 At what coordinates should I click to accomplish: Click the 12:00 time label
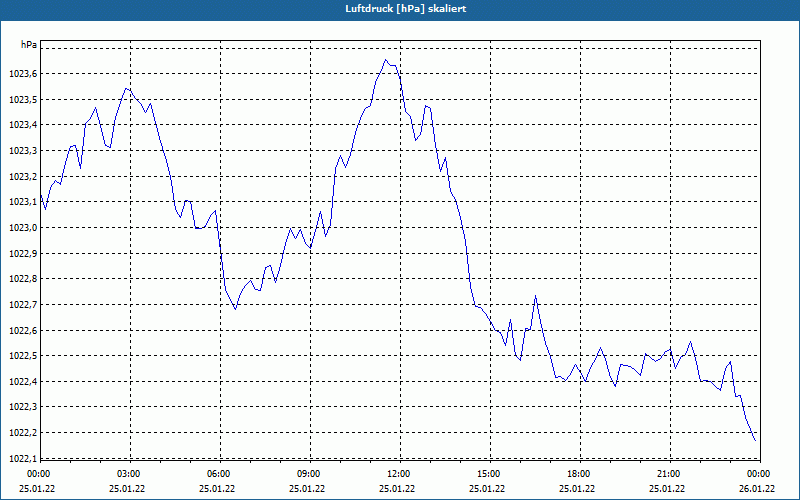pyautogui.click(x=398, y=474)
